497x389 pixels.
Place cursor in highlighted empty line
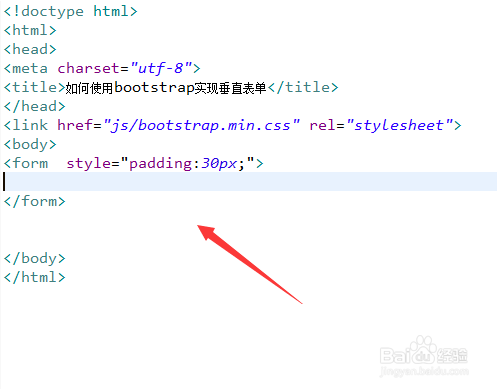tap(250, 182)
